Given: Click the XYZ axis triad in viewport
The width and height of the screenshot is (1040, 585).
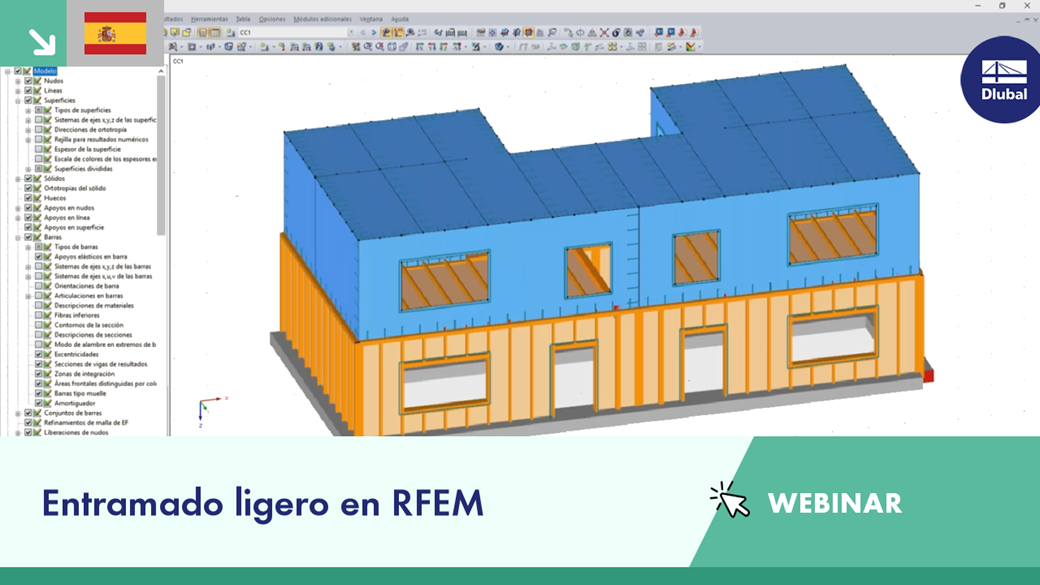Looking at the screenshot, I should [x=212, y=410].
